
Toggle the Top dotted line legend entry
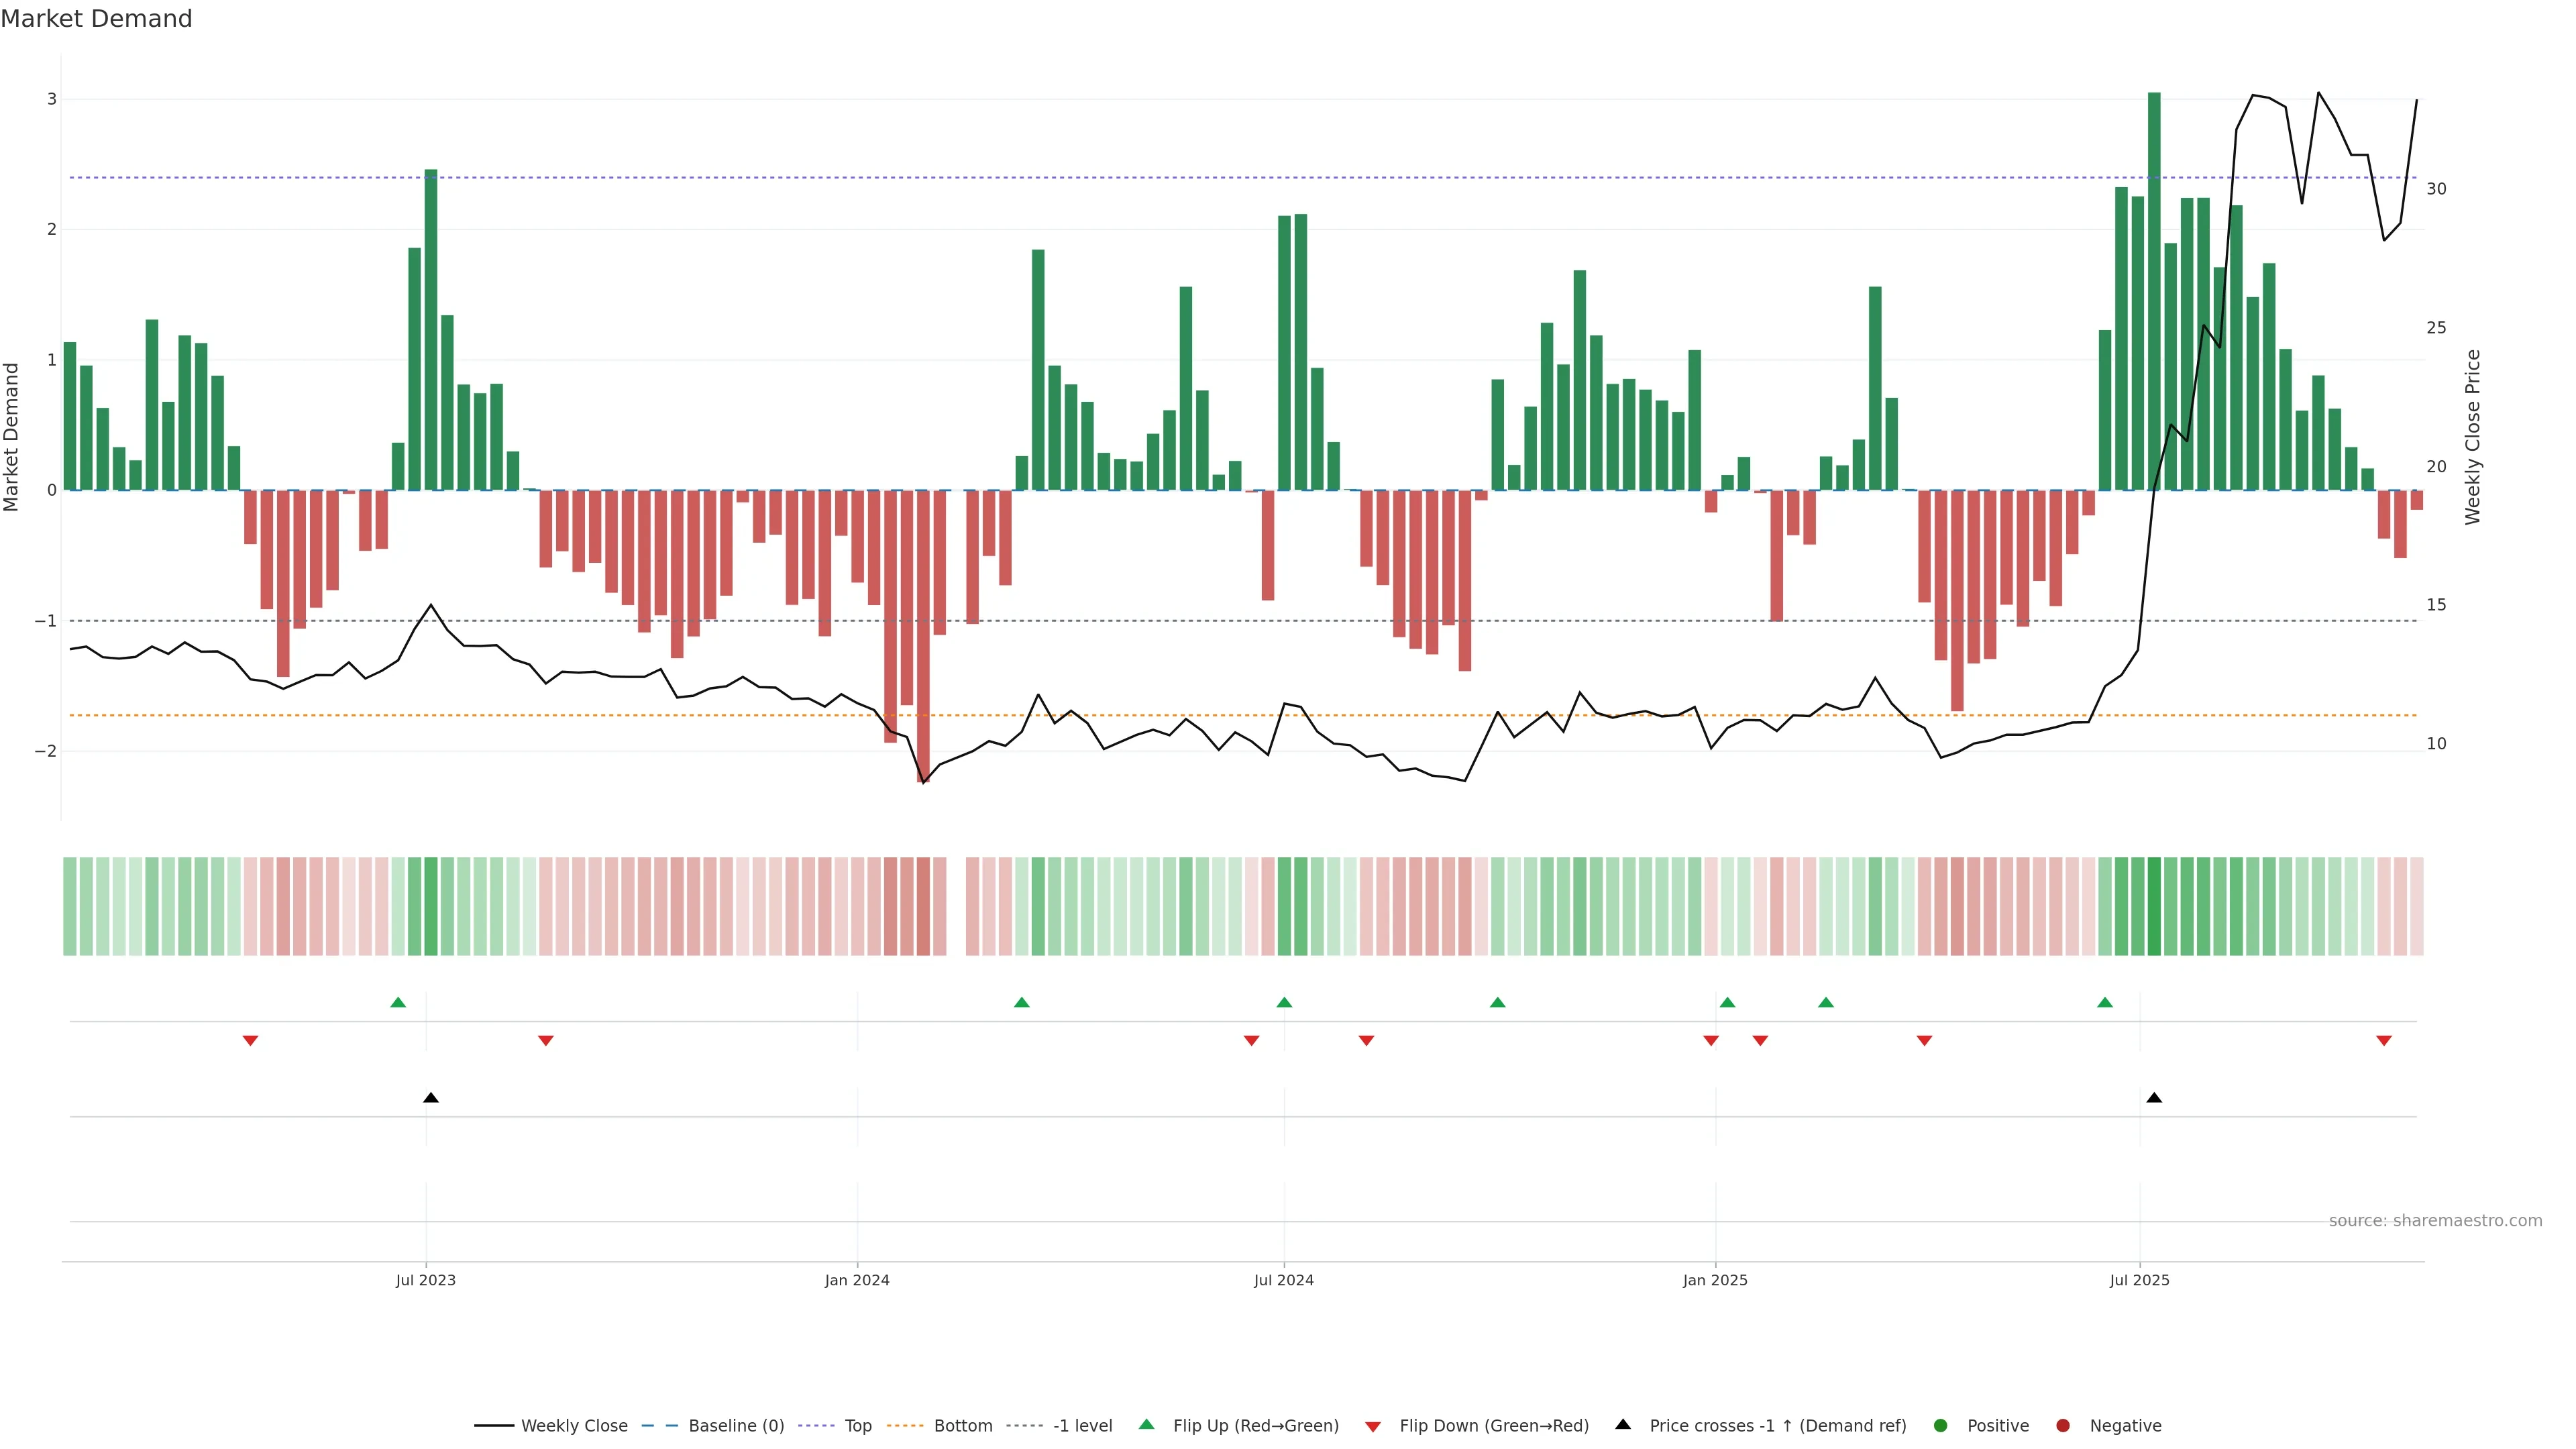pyautogui.click(x=857, y=1425)
